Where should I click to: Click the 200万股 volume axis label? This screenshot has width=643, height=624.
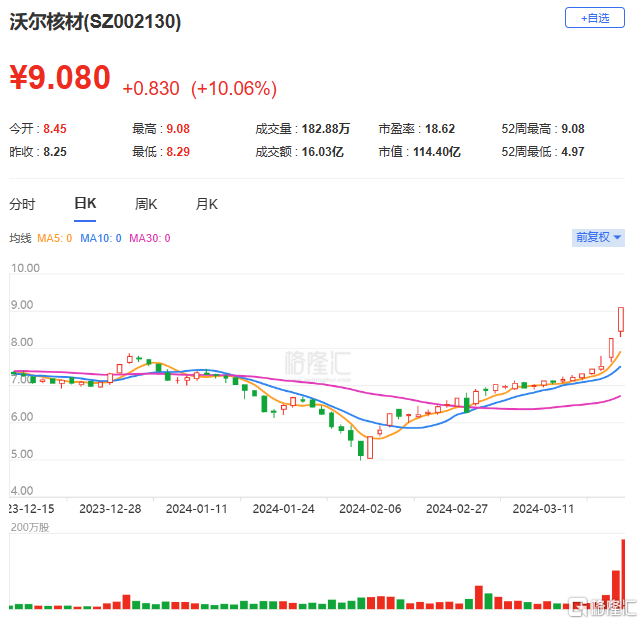[30, 527]
